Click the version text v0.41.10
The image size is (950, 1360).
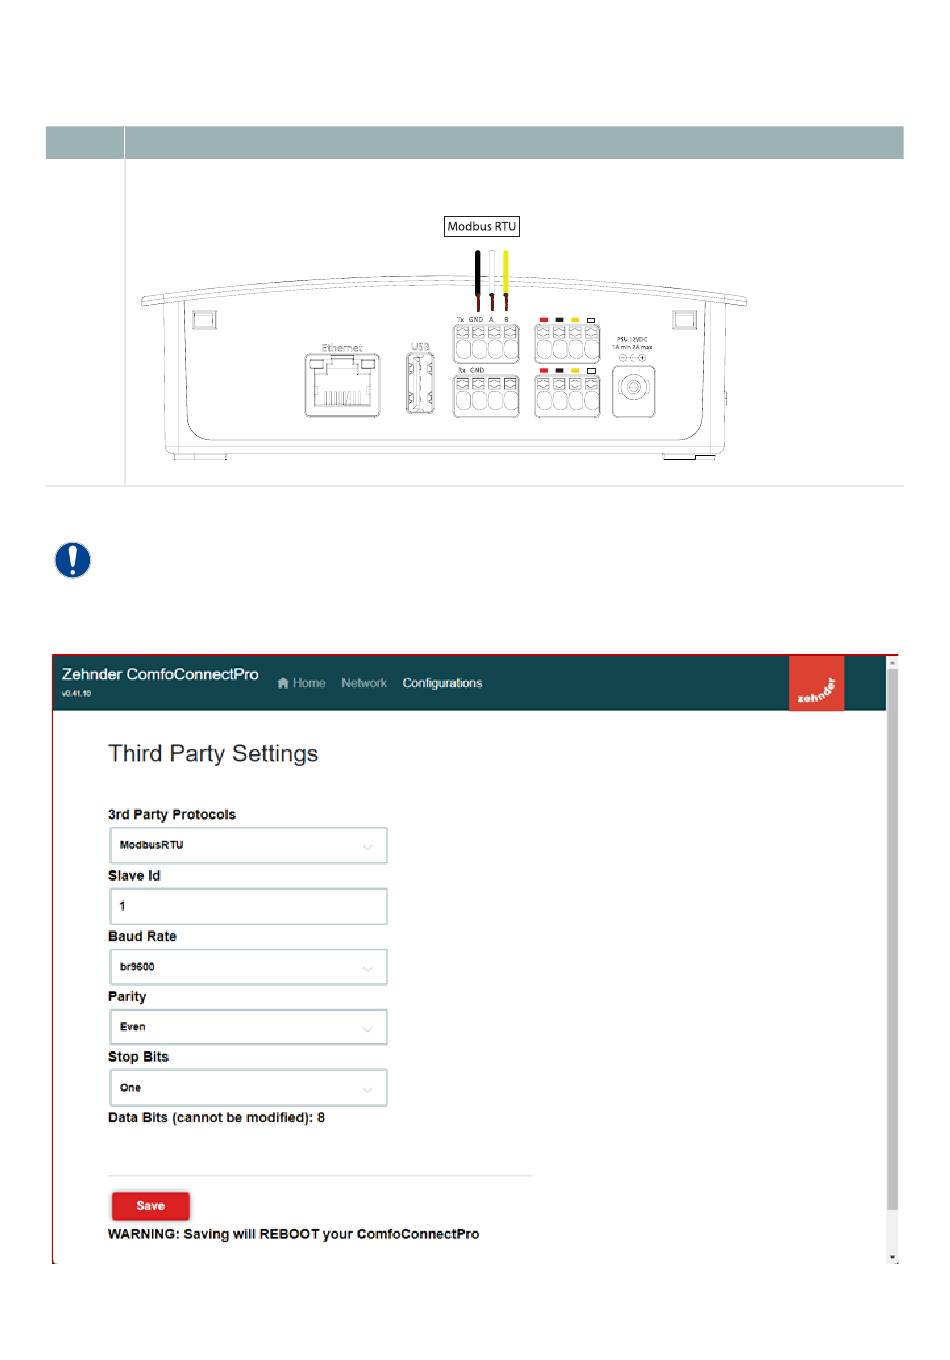[x=76, y=693]
